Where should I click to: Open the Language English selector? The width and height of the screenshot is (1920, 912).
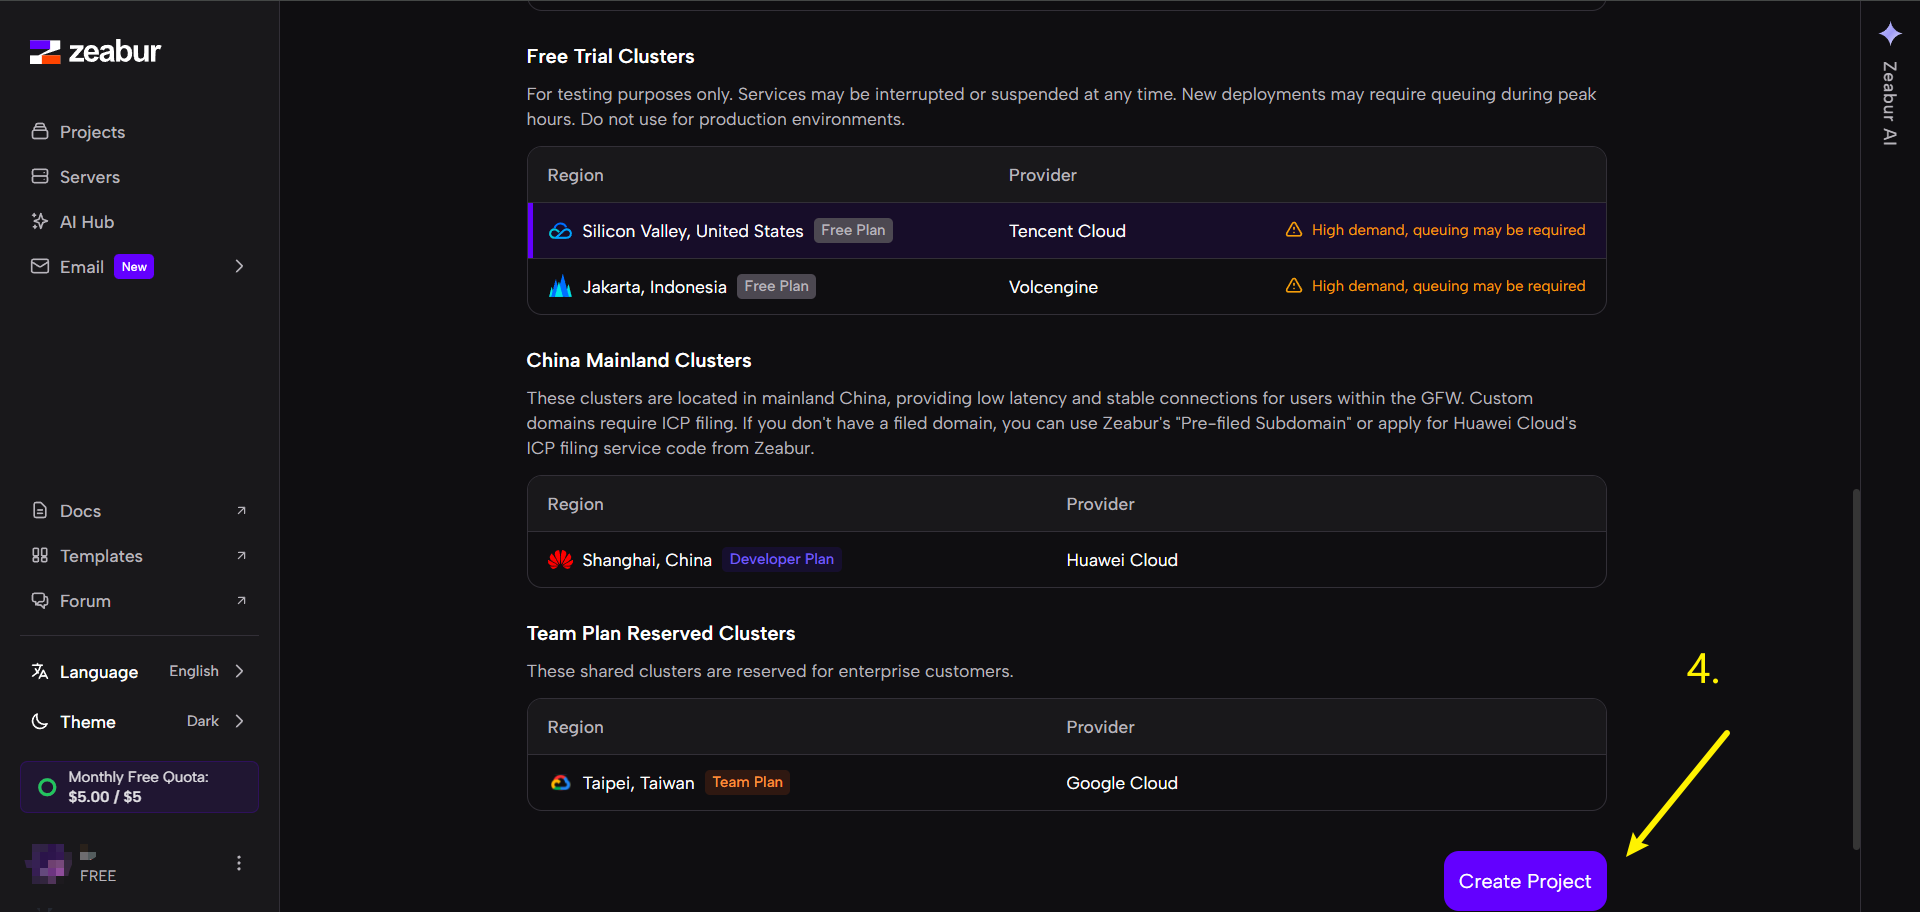[x=139, y=672]
